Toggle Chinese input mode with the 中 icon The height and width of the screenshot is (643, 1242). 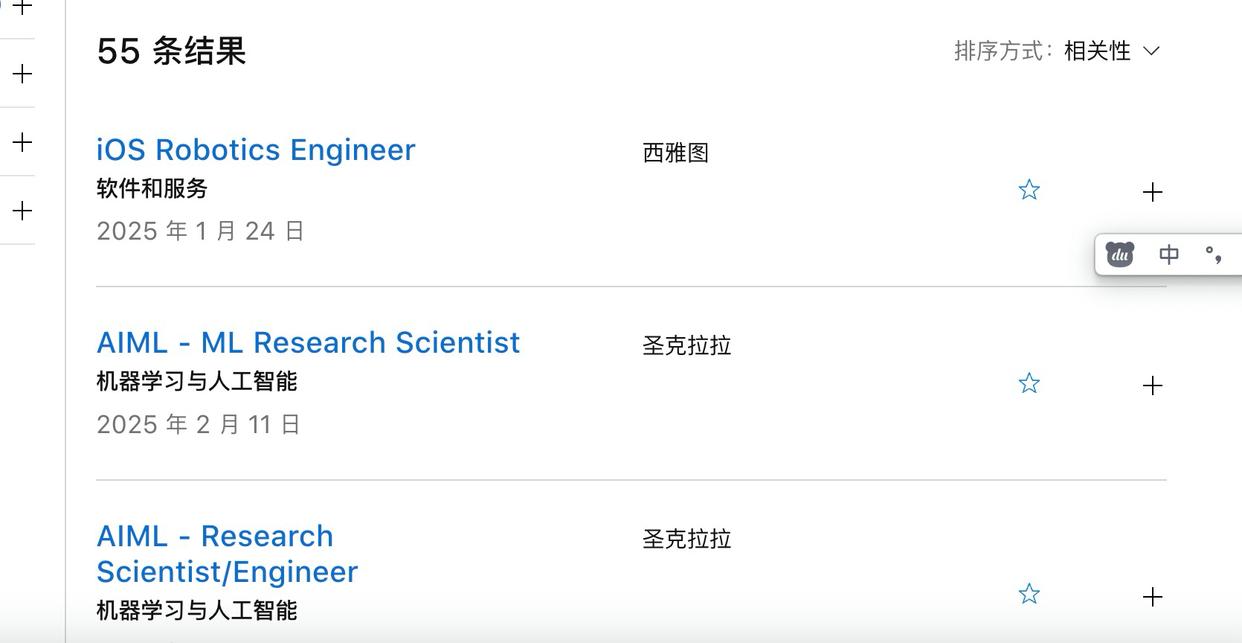1168,254
